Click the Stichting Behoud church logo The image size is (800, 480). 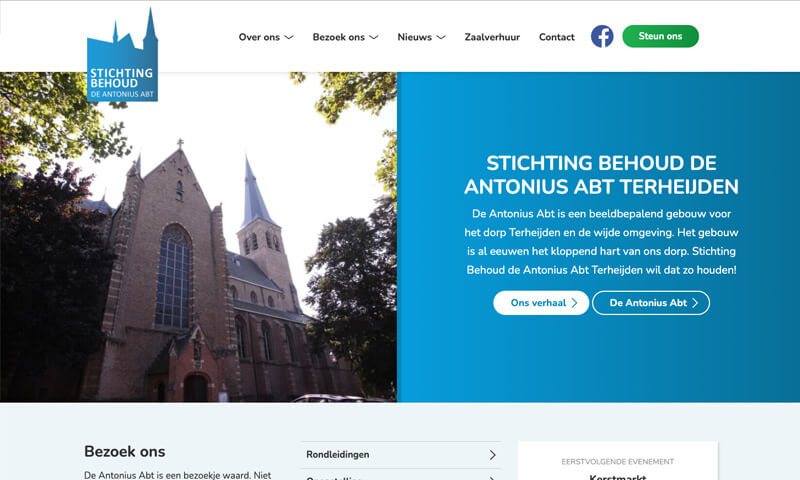[122, 58]
